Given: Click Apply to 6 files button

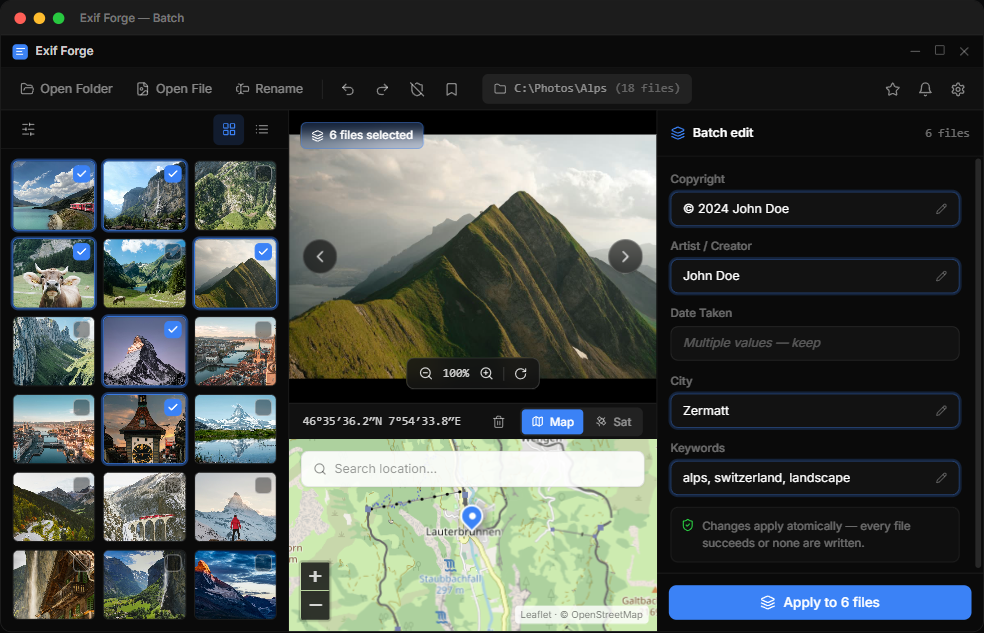Looking at the screenshot, I should coord(820,602).
